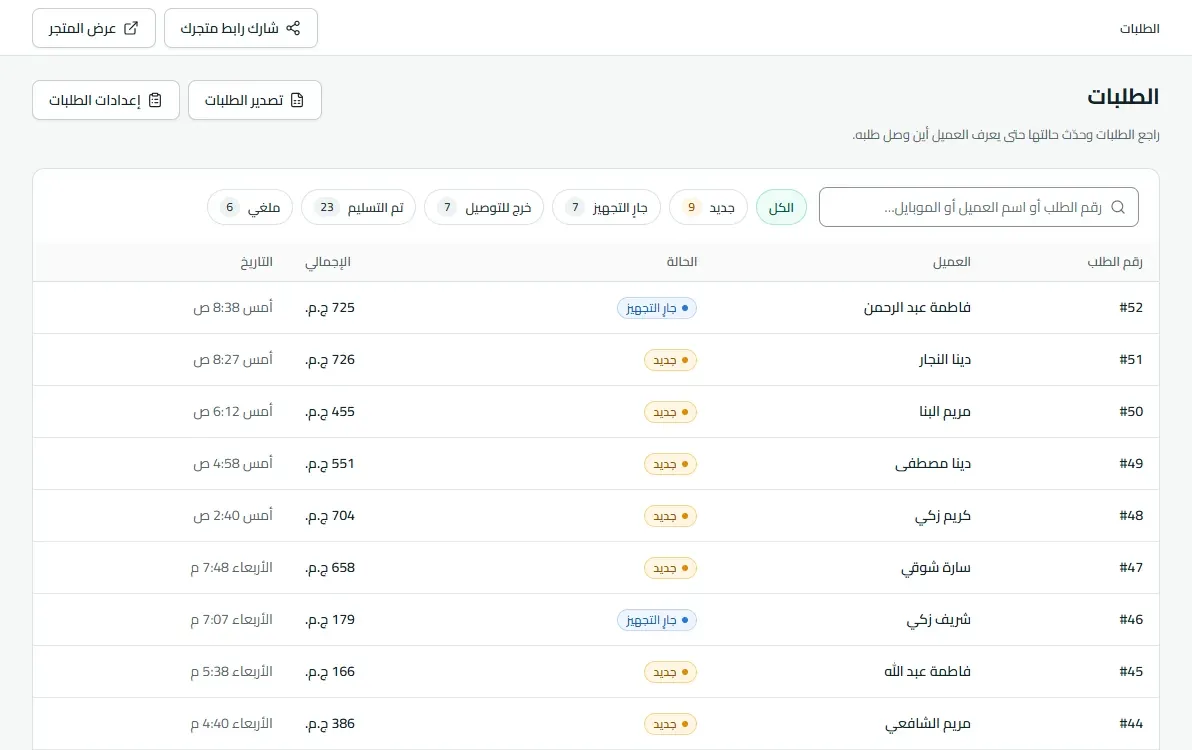This screenshot has height=750, width=1192.
Task: Click the الإجمالي column header
Action: click(328, 262)
